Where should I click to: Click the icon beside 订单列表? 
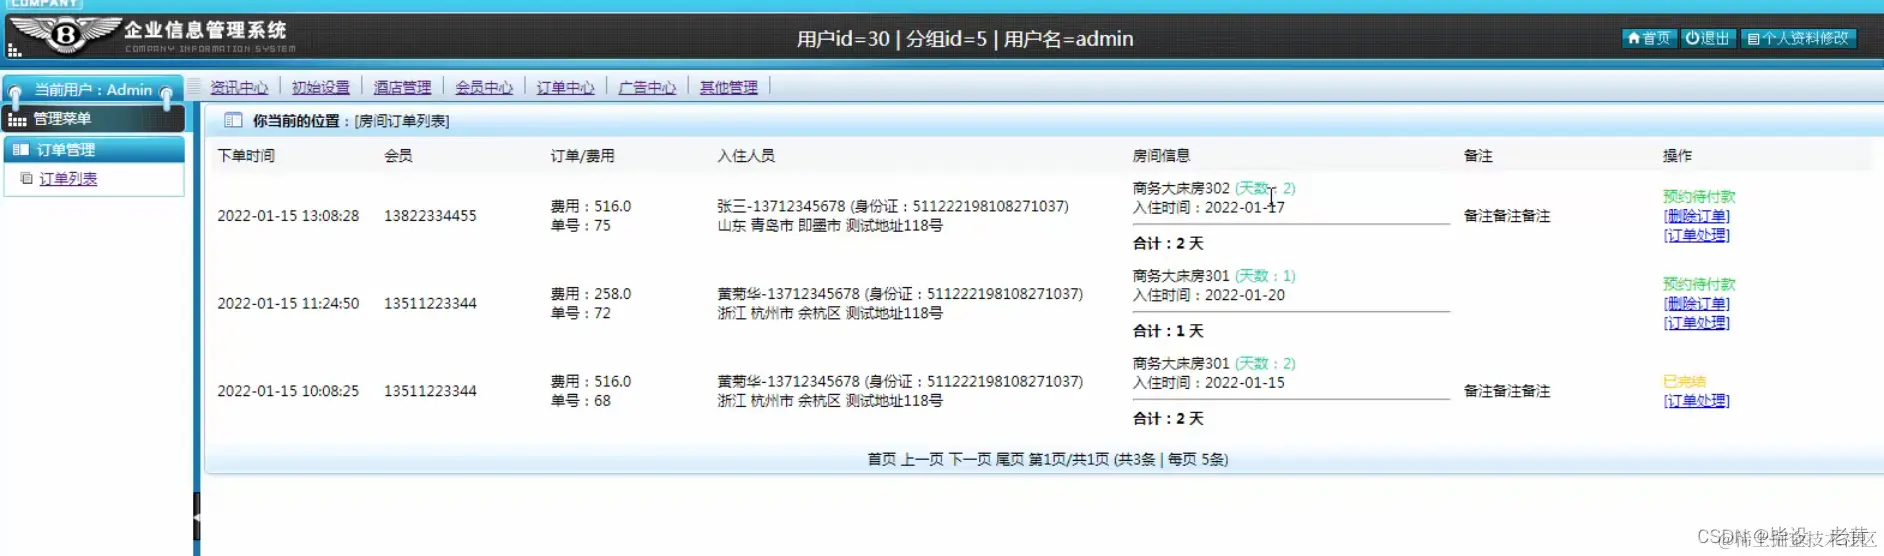tap(27, 178)
